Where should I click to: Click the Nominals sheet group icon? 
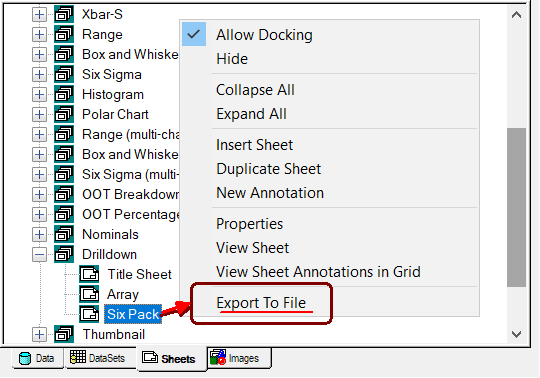point(64,234)
